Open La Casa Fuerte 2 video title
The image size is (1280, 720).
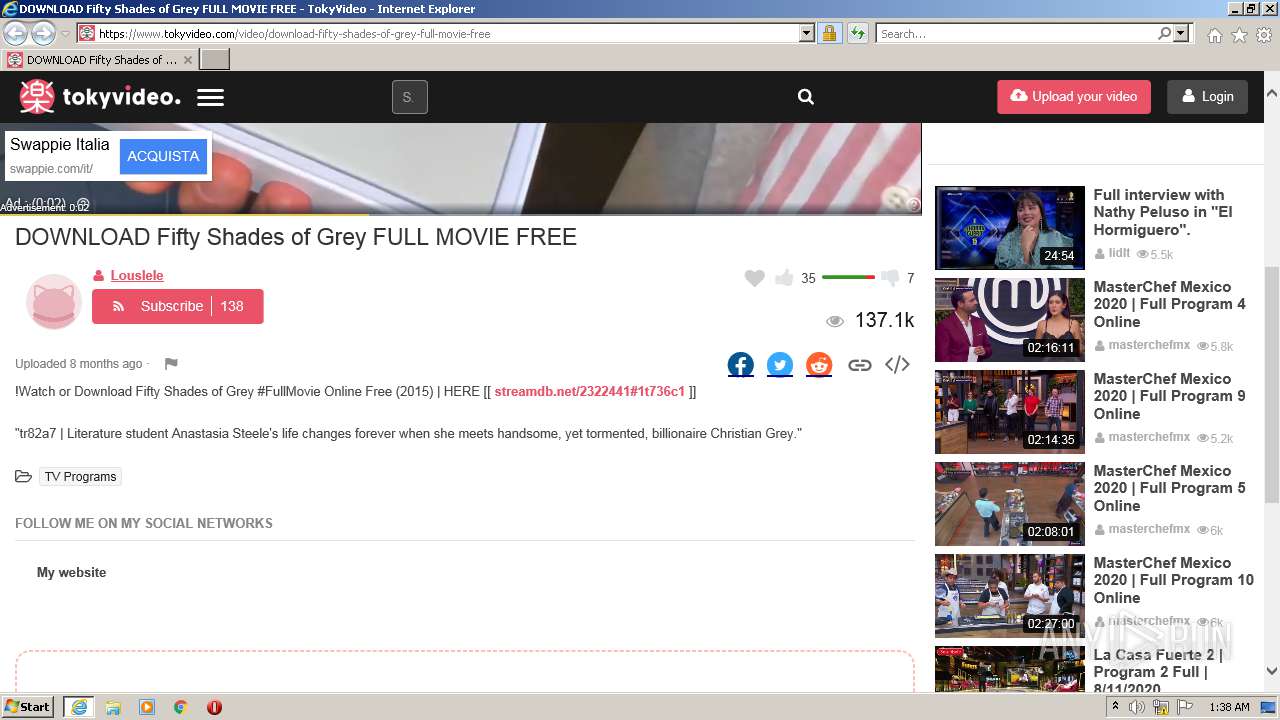click(x=1158, y=671)
